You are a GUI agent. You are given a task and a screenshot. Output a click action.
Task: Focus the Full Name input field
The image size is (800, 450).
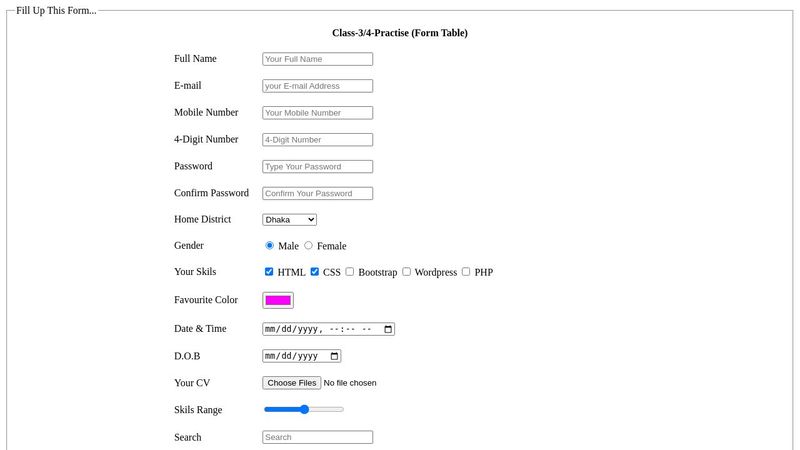317,59
